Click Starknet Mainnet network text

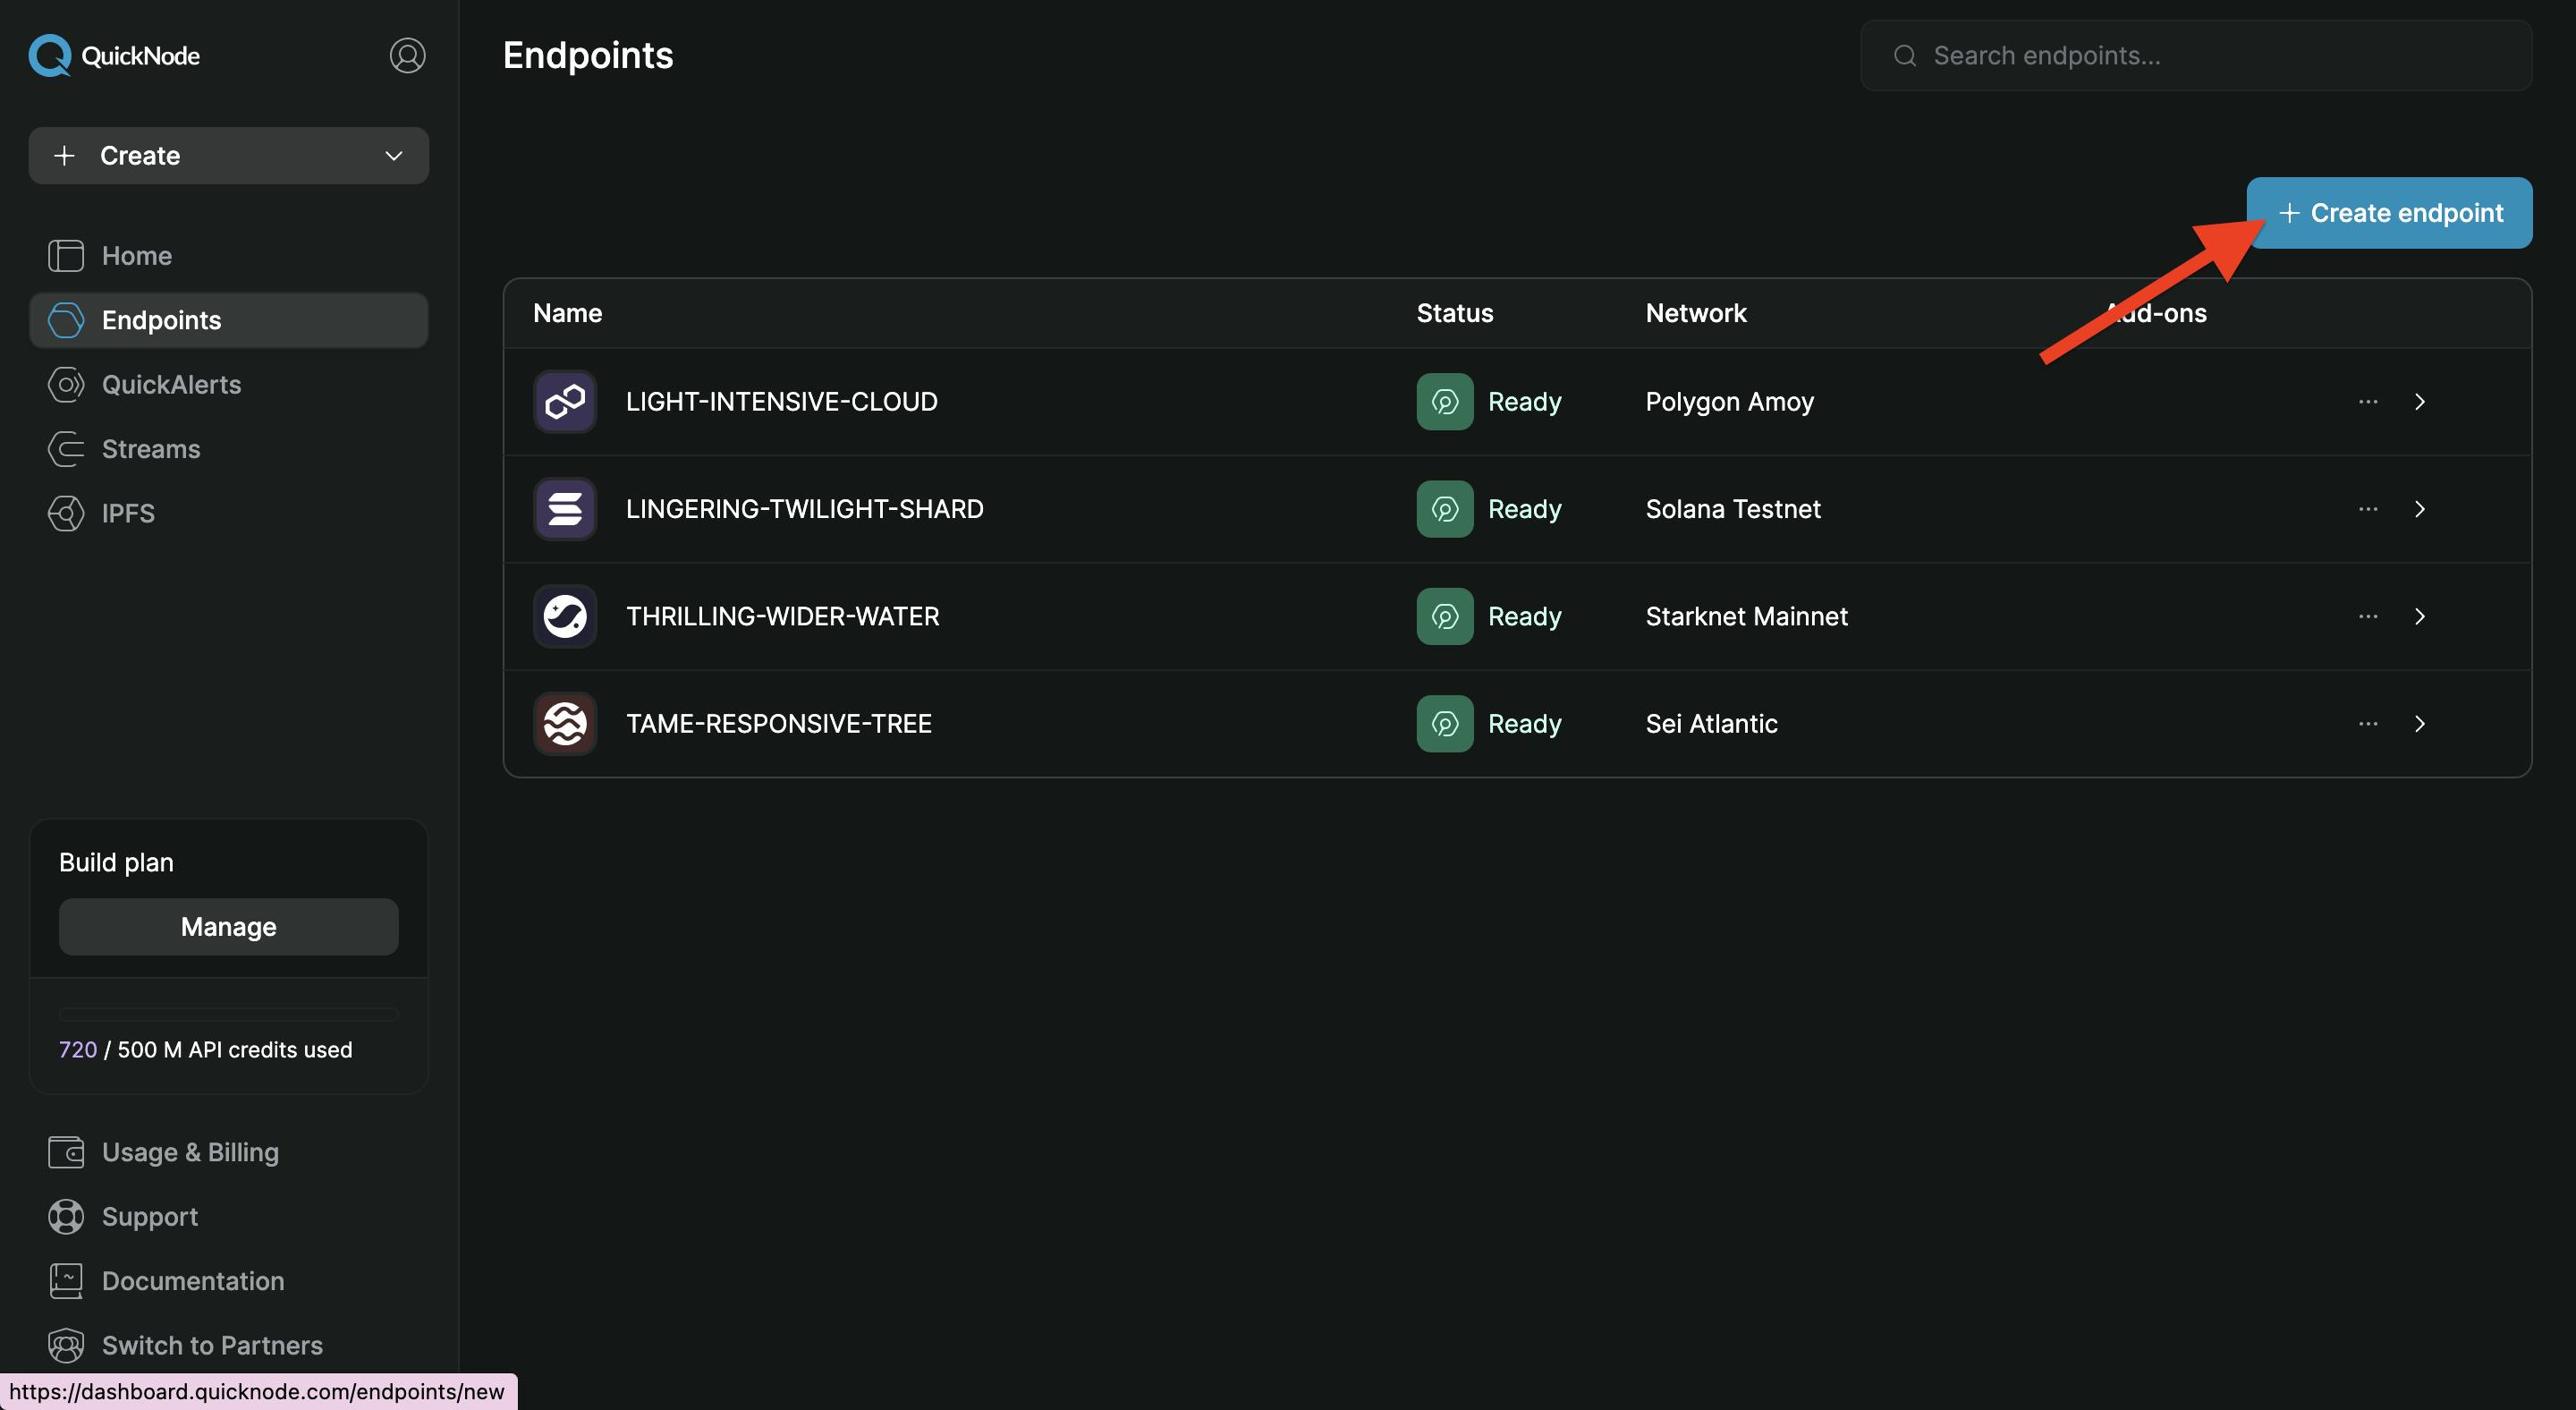tap(1747, 616)
